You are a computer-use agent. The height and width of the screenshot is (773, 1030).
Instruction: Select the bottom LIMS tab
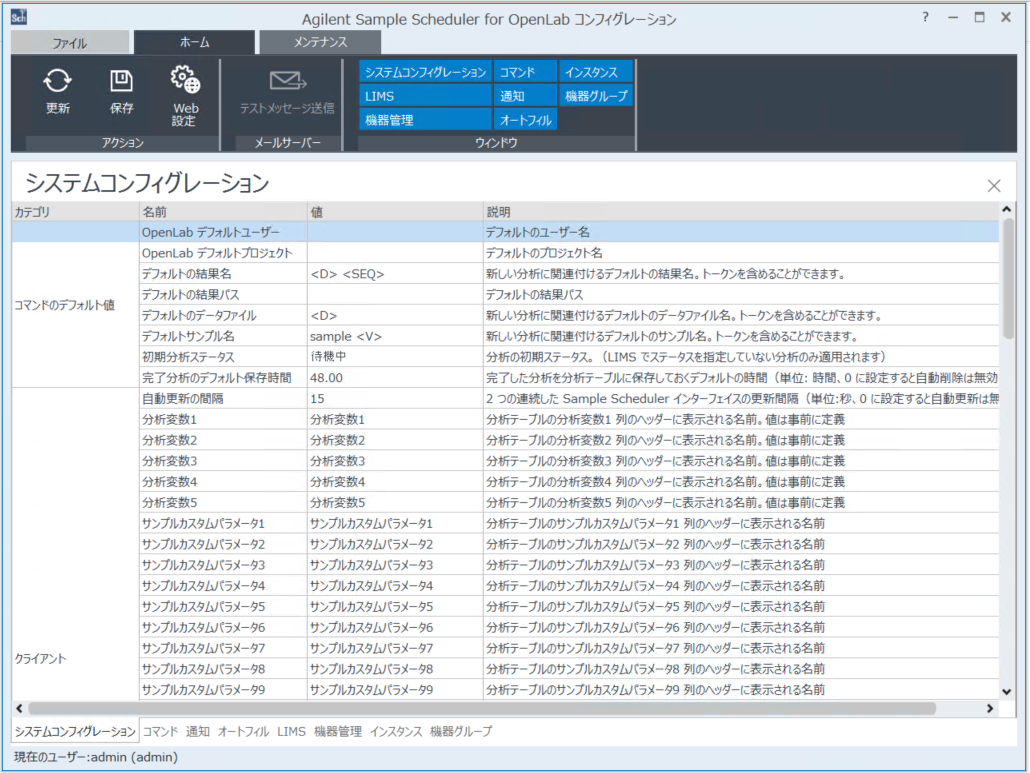tap(291, 731)
